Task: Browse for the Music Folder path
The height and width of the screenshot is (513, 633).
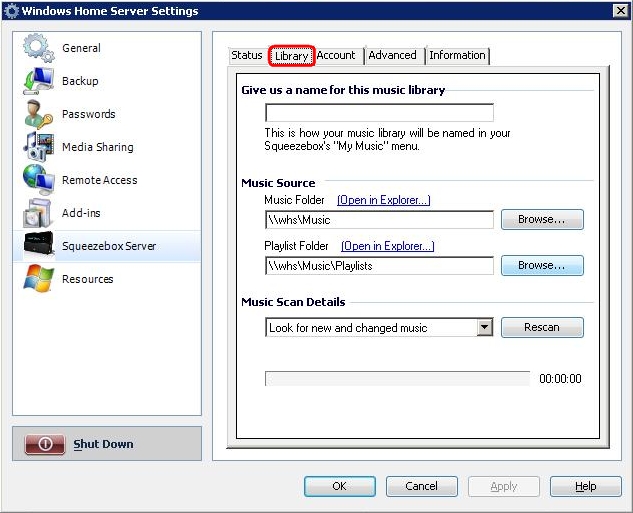Action: [x=541, y=220]
